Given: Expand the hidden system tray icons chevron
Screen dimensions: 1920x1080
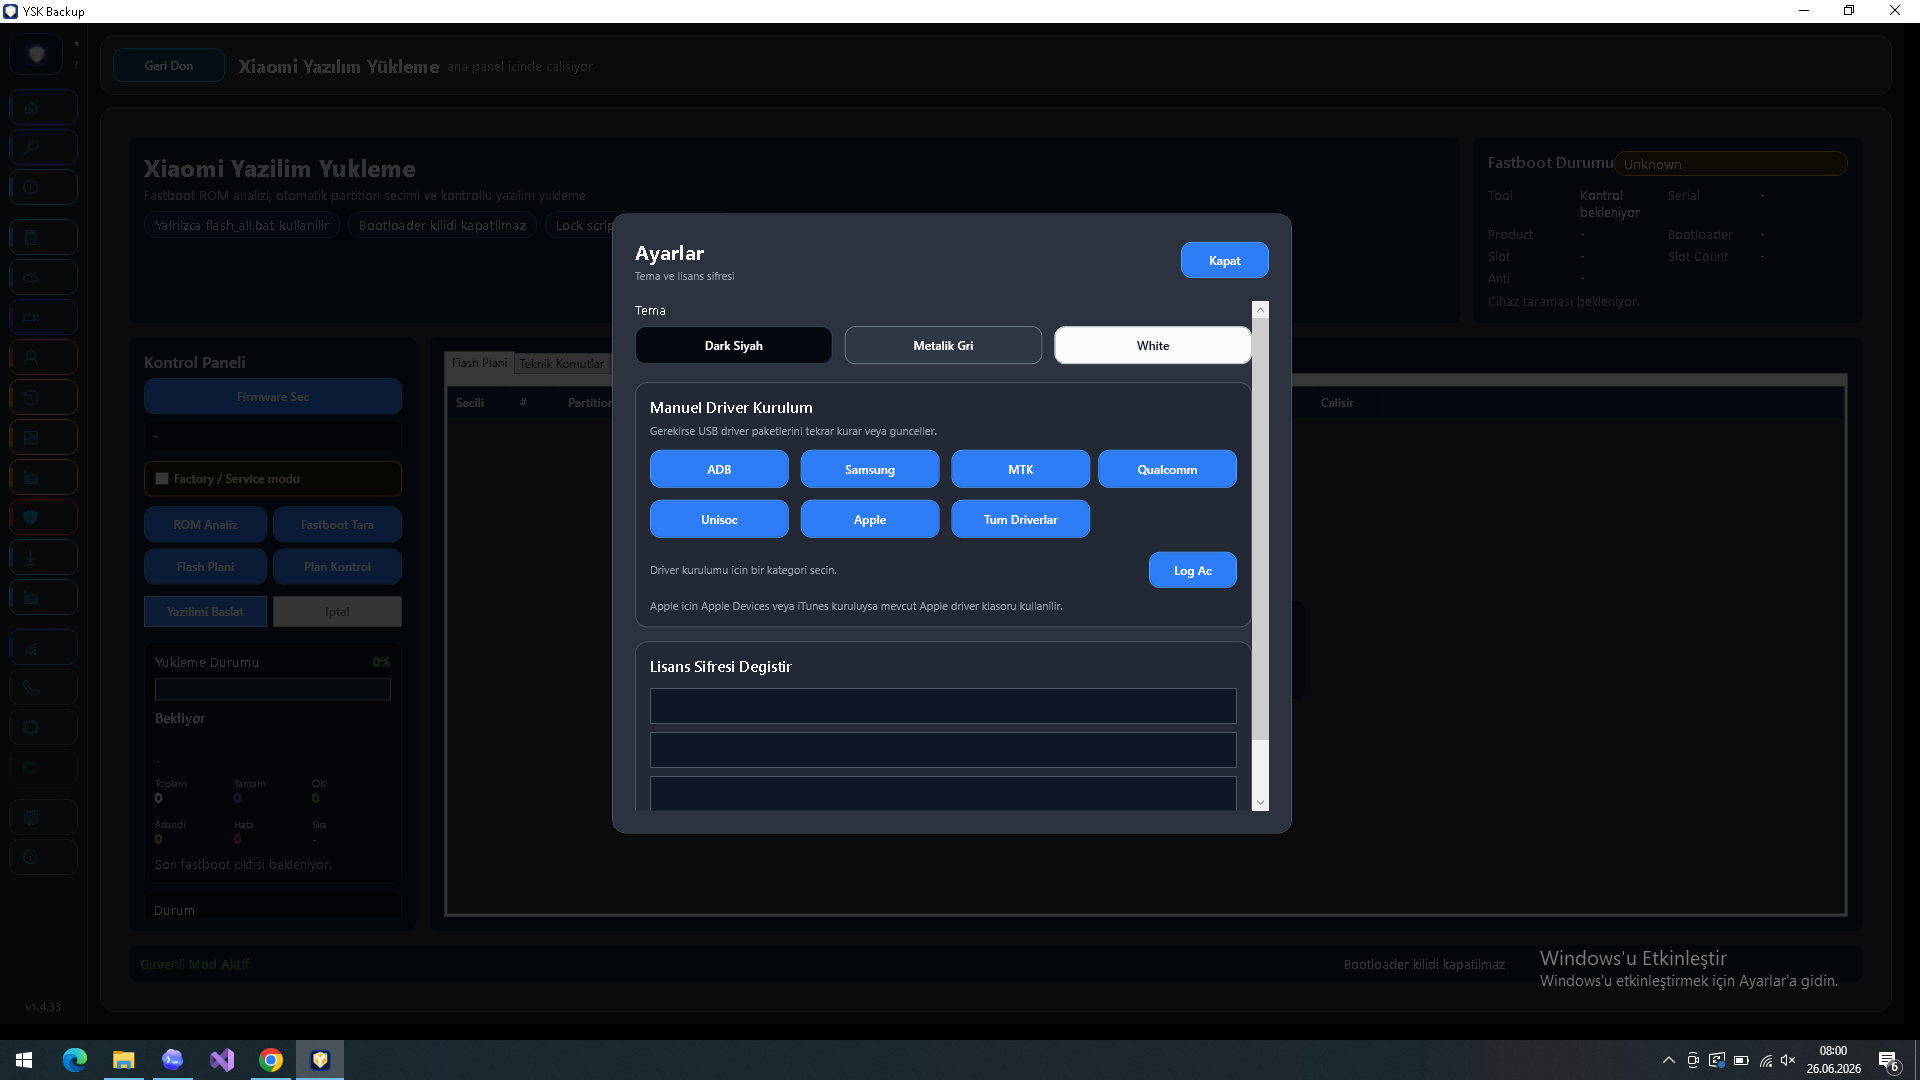Looking at the screenshot, I should [x=1668, y=1060].
